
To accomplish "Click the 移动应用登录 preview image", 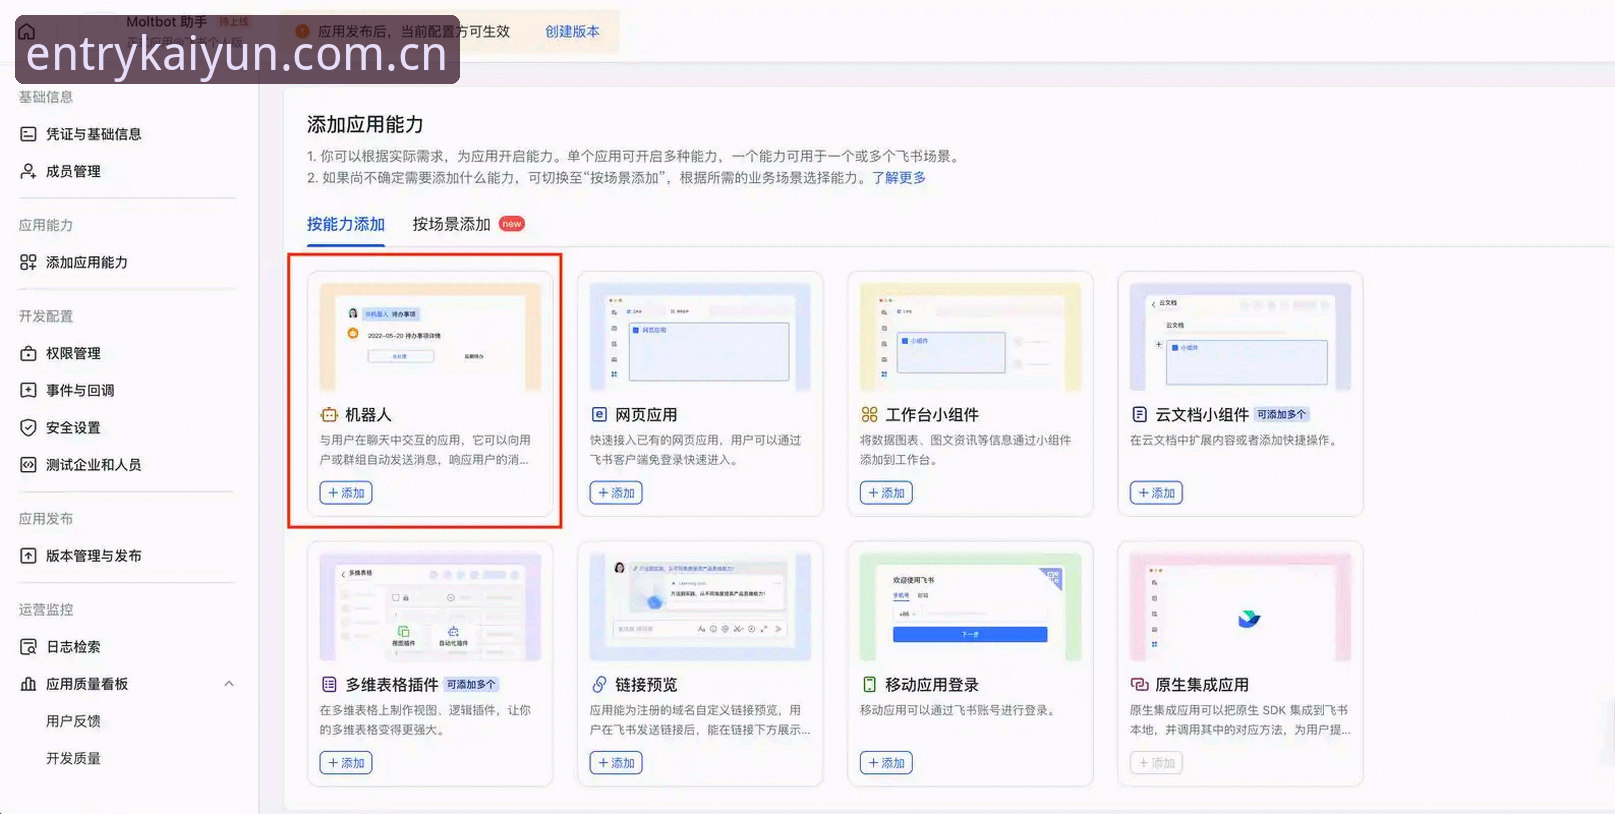I will tap(970, 607).
